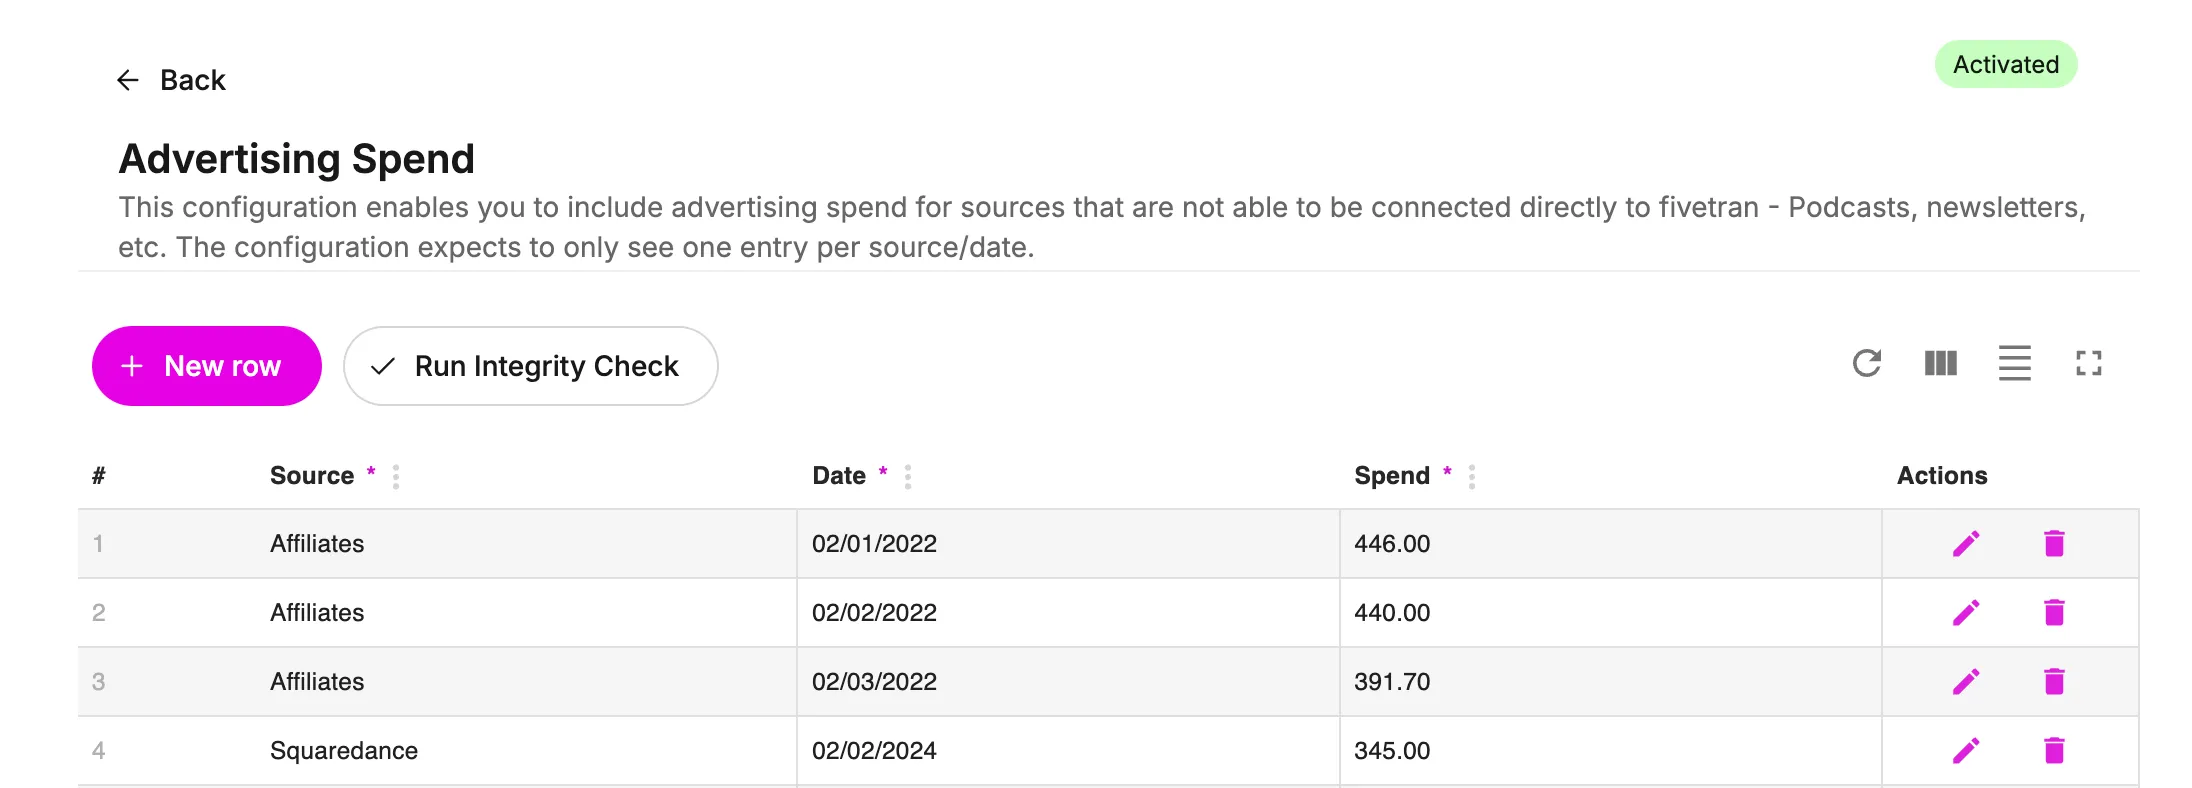Toggle fullscreen table view

click(x=2088, y=363)
